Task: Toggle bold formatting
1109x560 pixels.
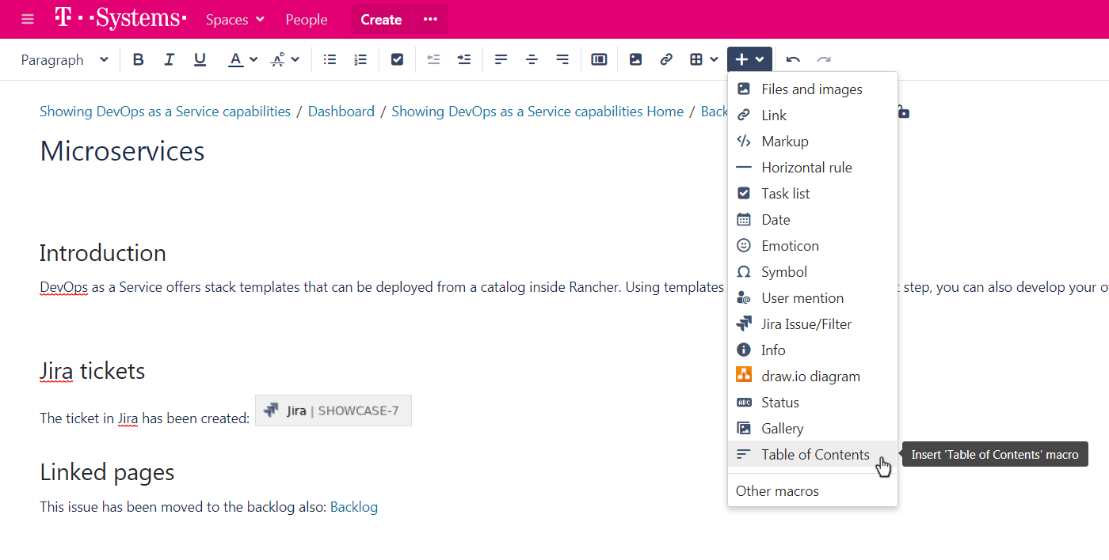Action: pyautogui.click(x=138, y=60)
